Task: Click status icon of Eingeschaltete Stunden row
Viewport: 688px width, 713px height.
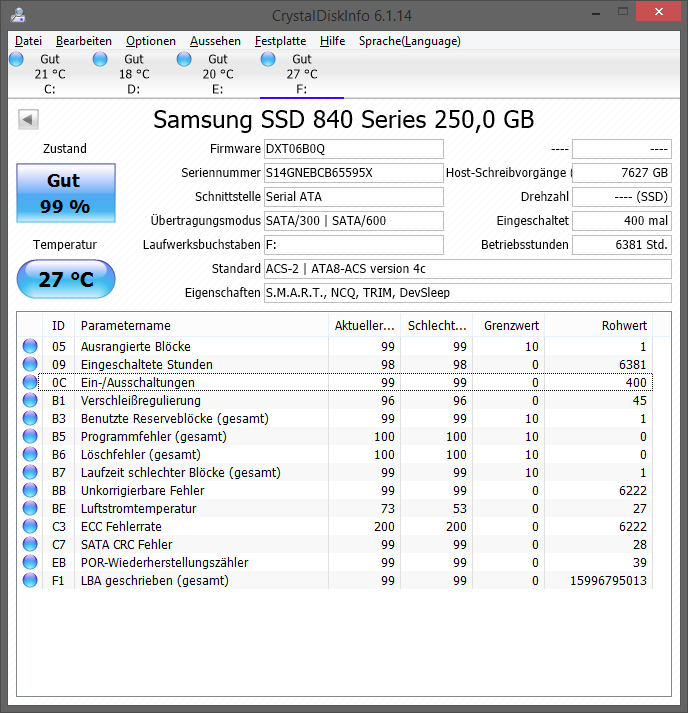Action: 30,364
